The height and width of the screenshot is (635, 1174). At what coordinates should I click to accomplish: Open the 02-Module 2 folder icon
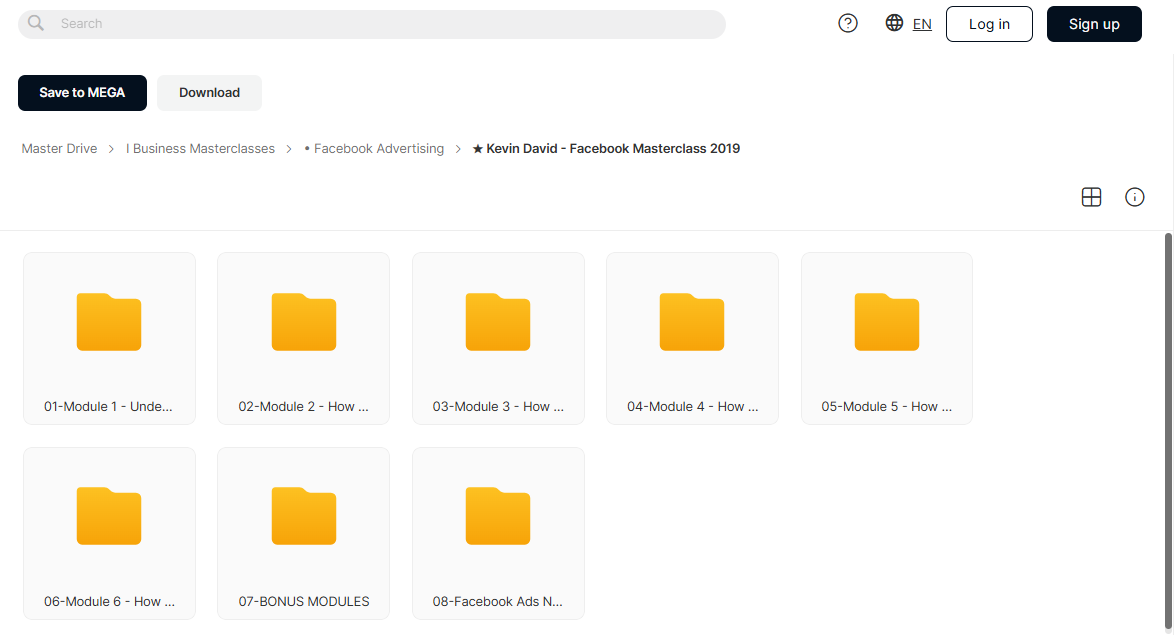(304, 322)
